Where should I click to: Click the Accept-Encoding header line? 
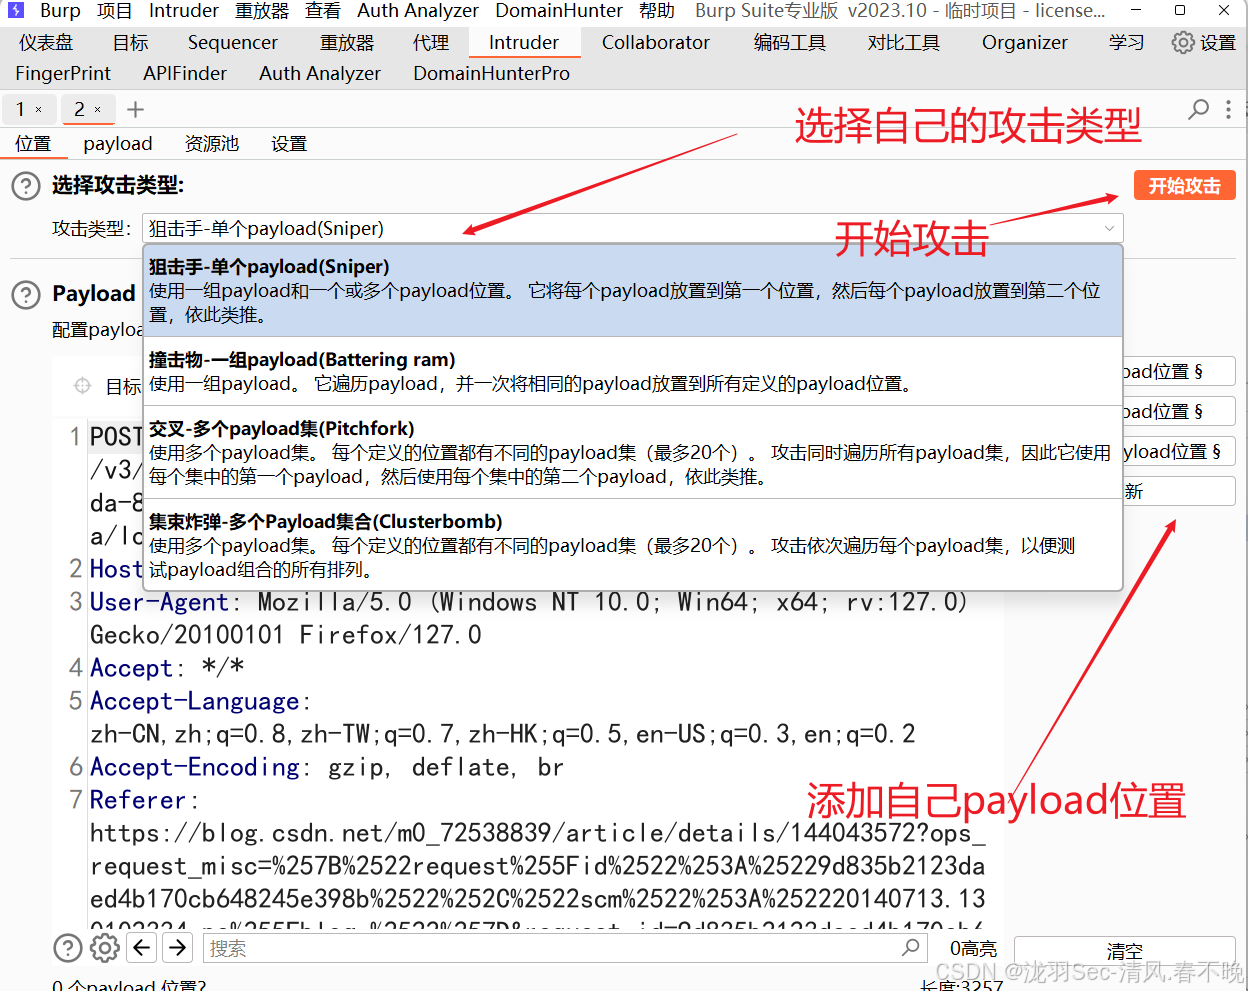[326, 767]
